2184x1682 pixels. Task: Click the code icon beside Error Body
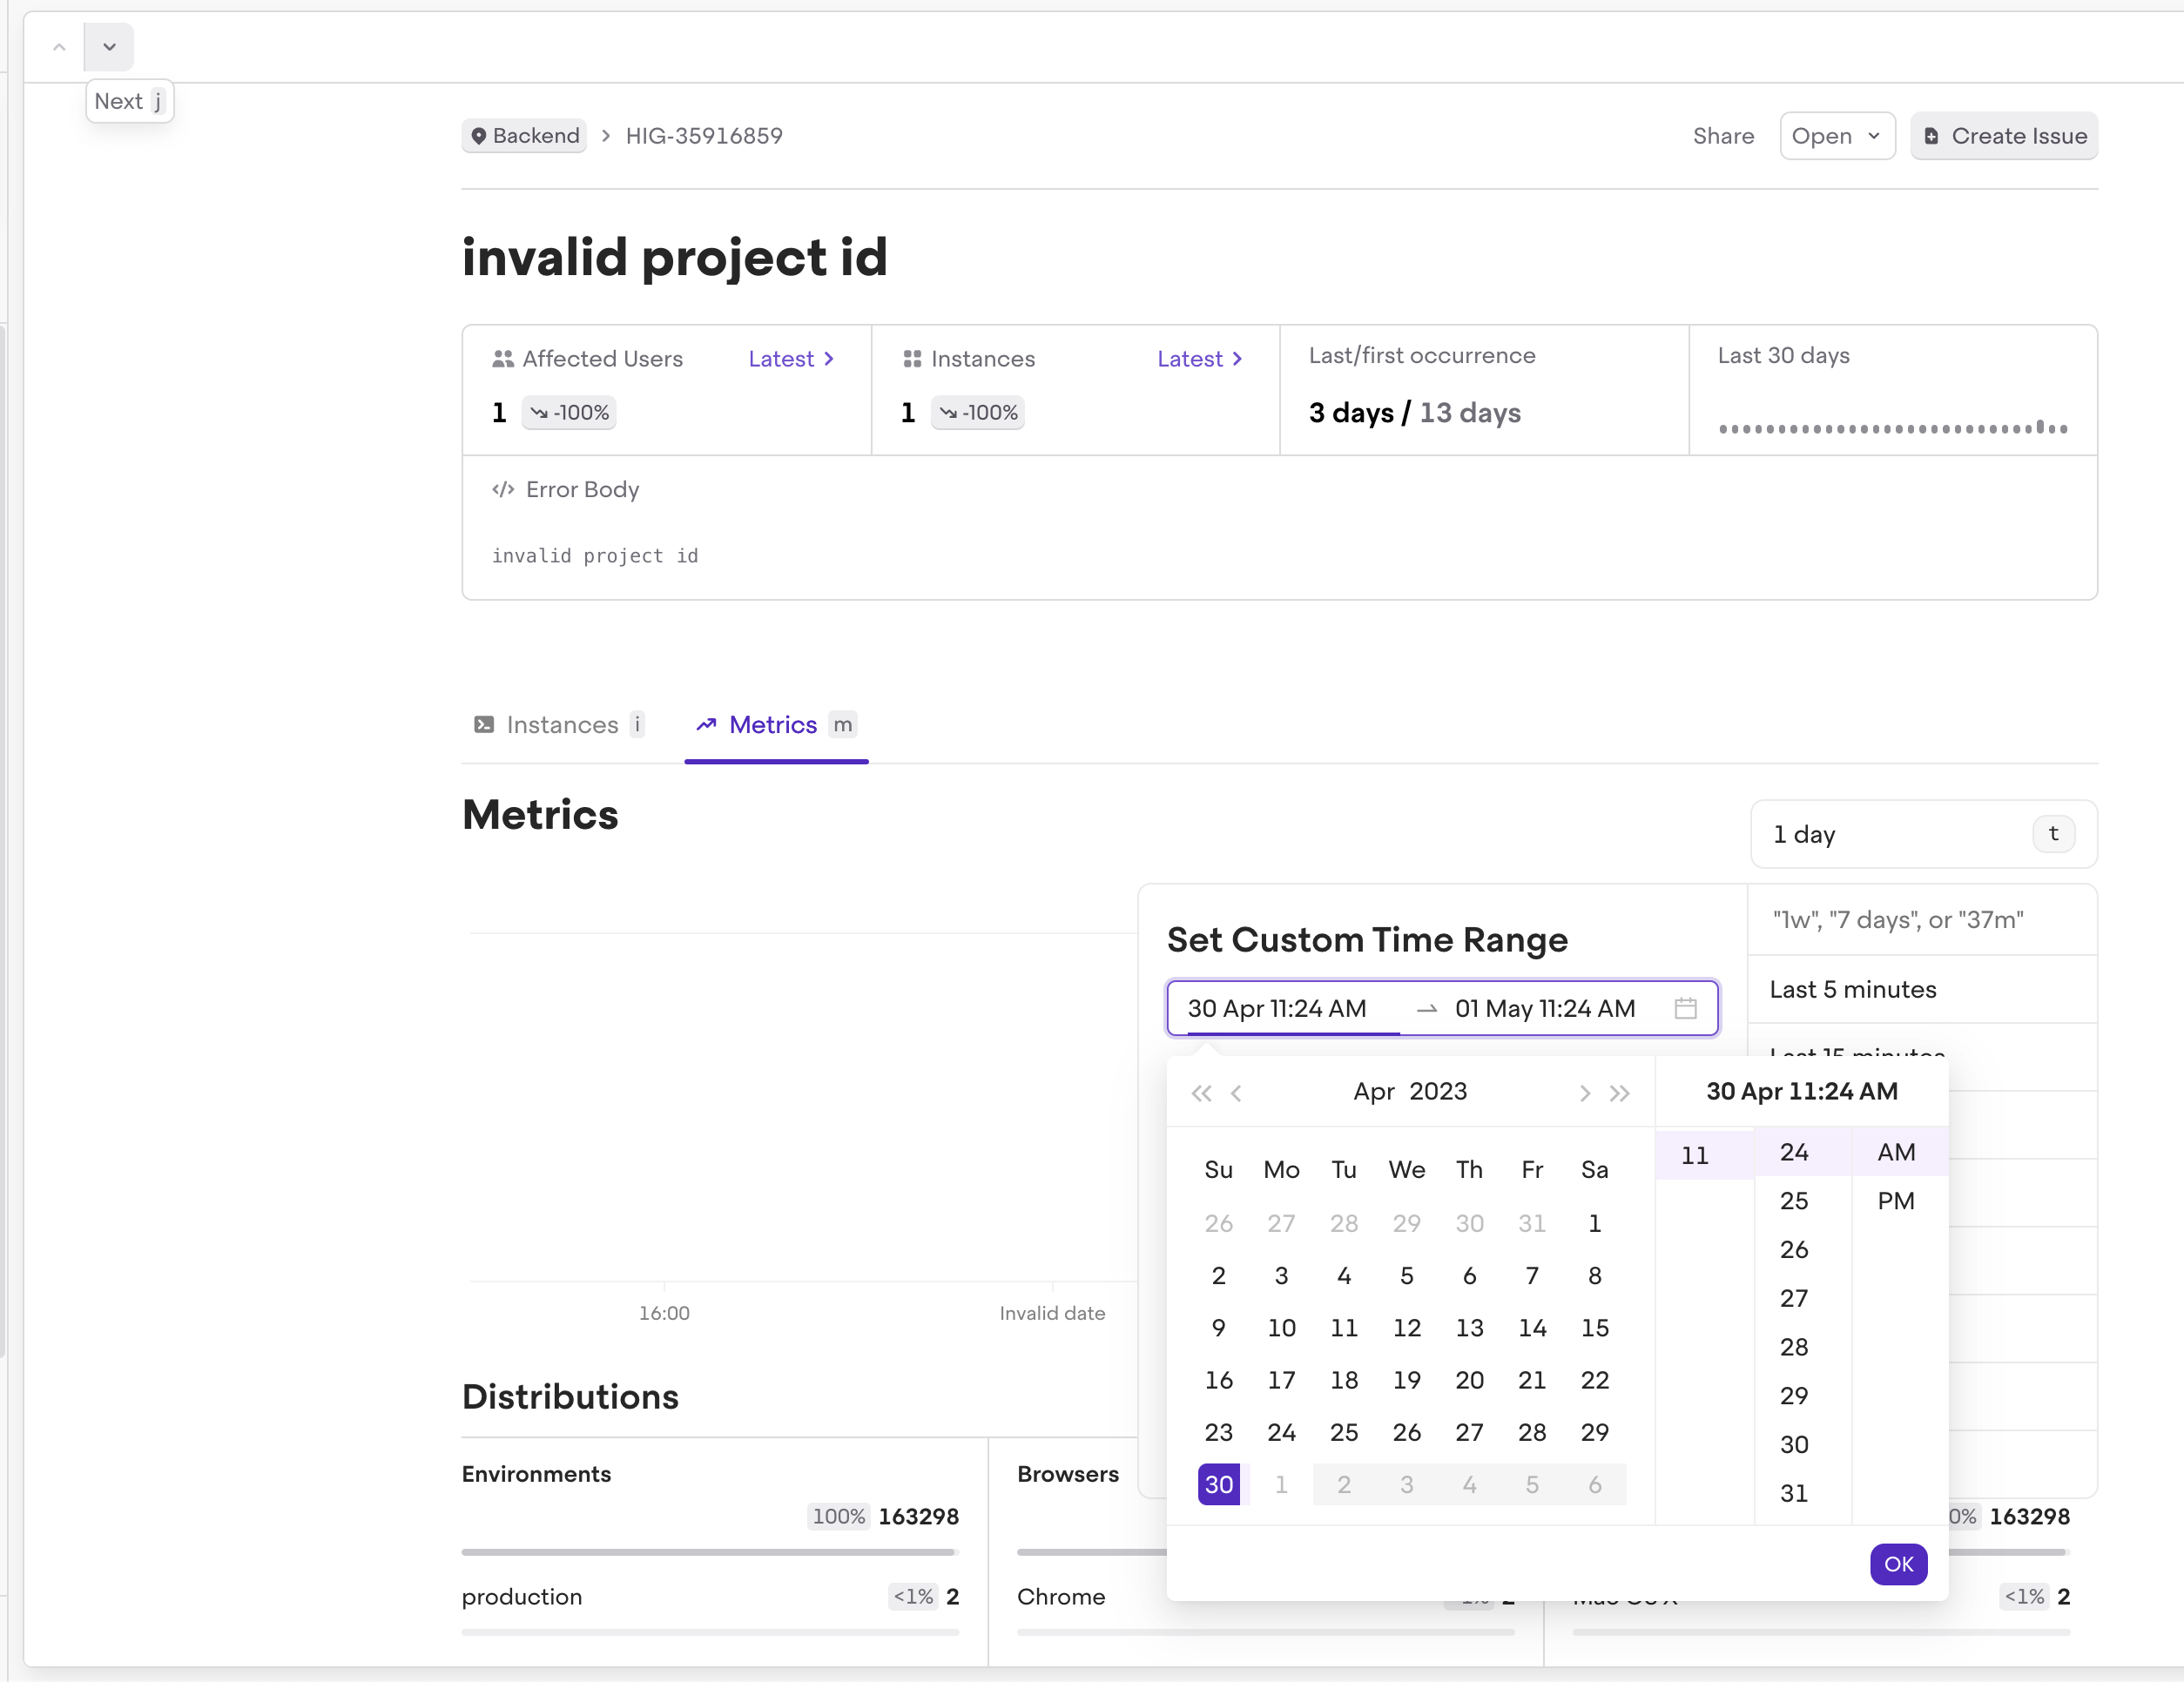[502, 489]
